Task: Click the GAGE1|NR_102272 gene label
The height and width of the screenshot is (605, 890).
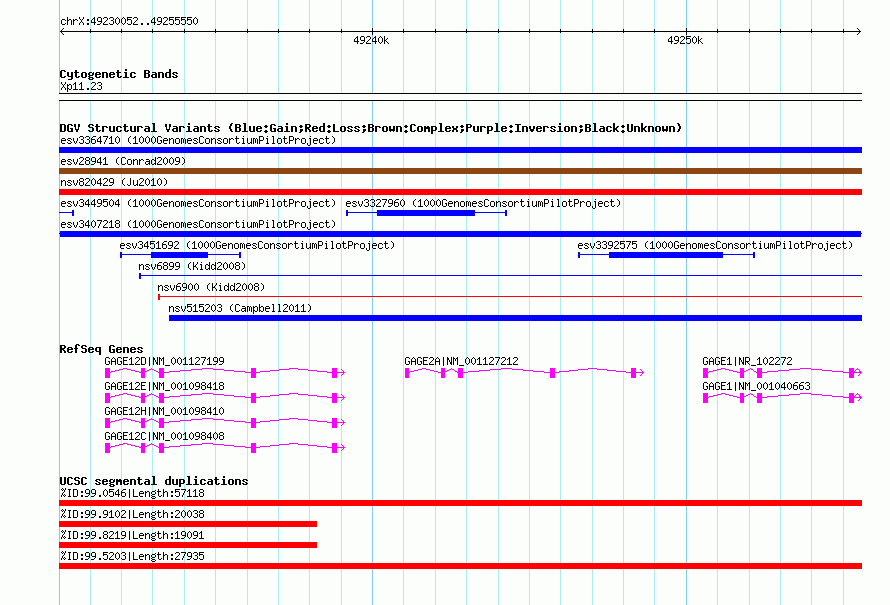Action: coord(748,361)
